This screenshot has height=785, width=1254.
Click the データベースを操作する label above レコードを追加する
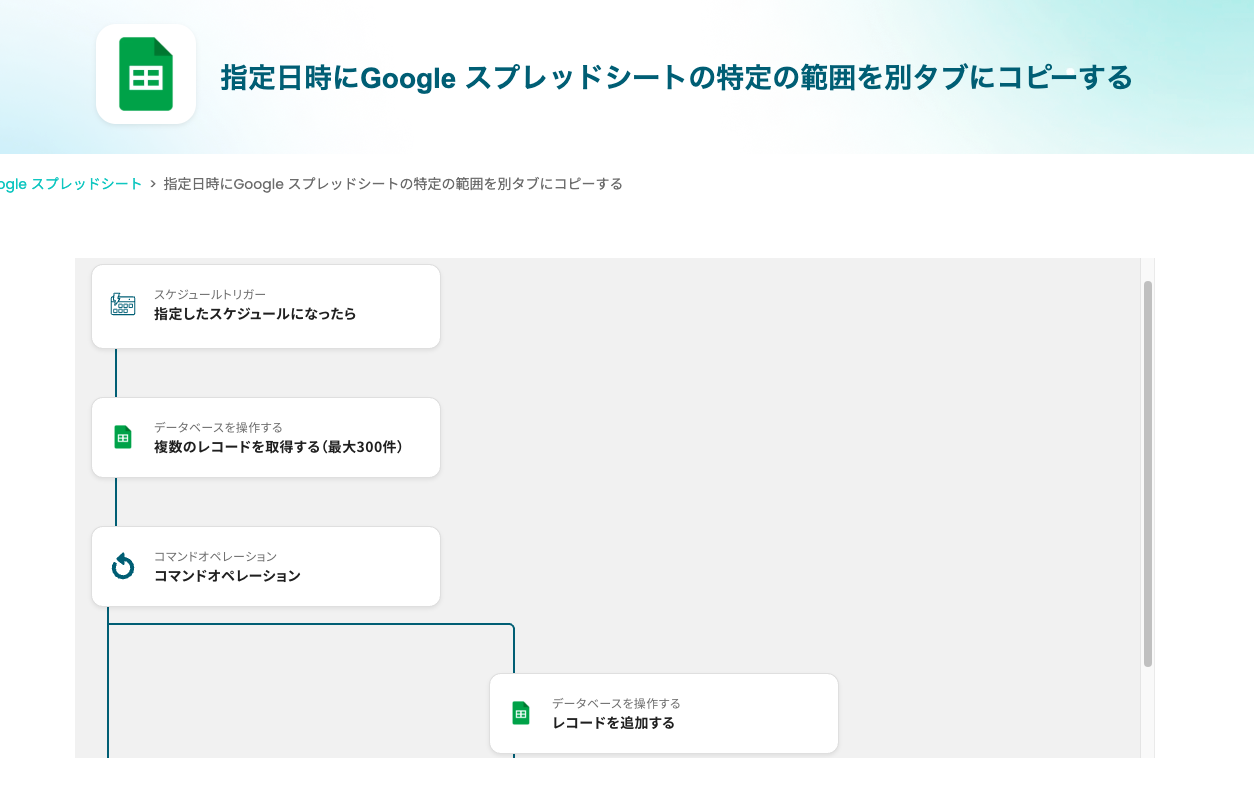616,704
